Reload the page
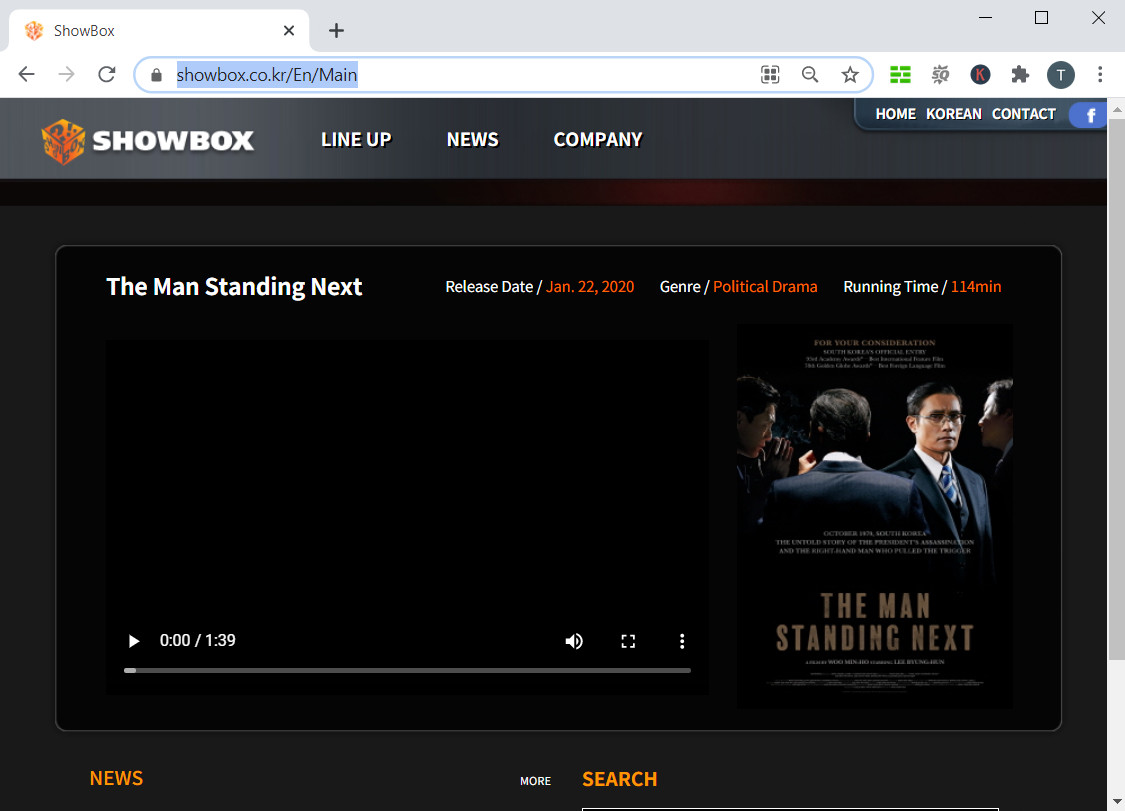Screen dimensions: 1125x811 (107, 74)
